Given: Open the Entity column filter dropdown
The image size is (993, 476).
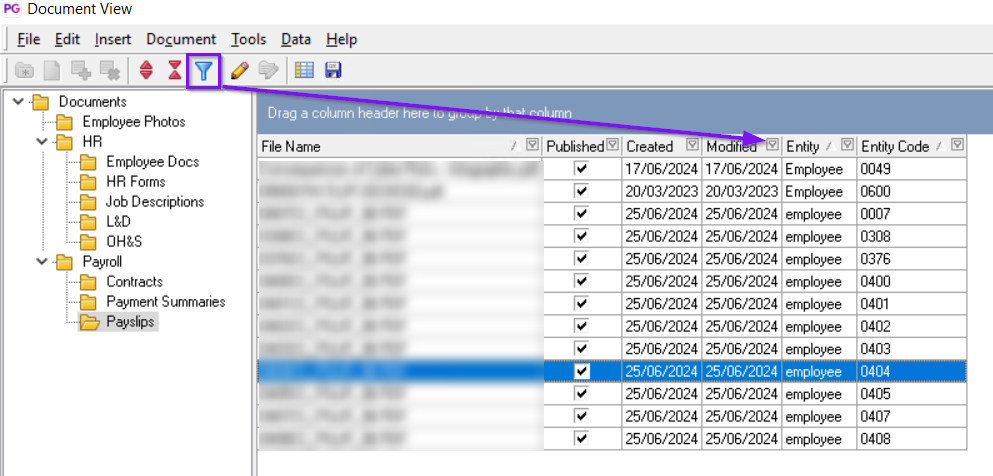Looking at the screenshot, I should (x=847, y=145).
